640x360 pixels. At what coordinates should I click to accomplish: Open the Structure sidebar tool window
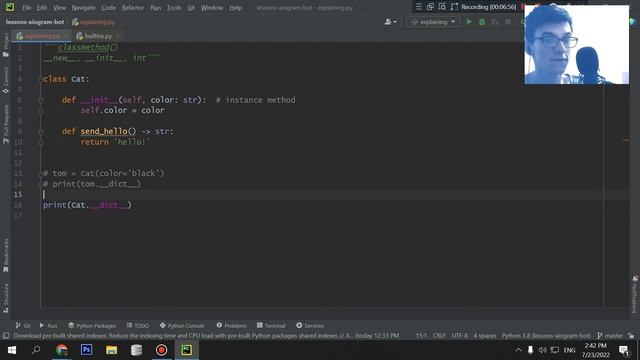[5, 298]
